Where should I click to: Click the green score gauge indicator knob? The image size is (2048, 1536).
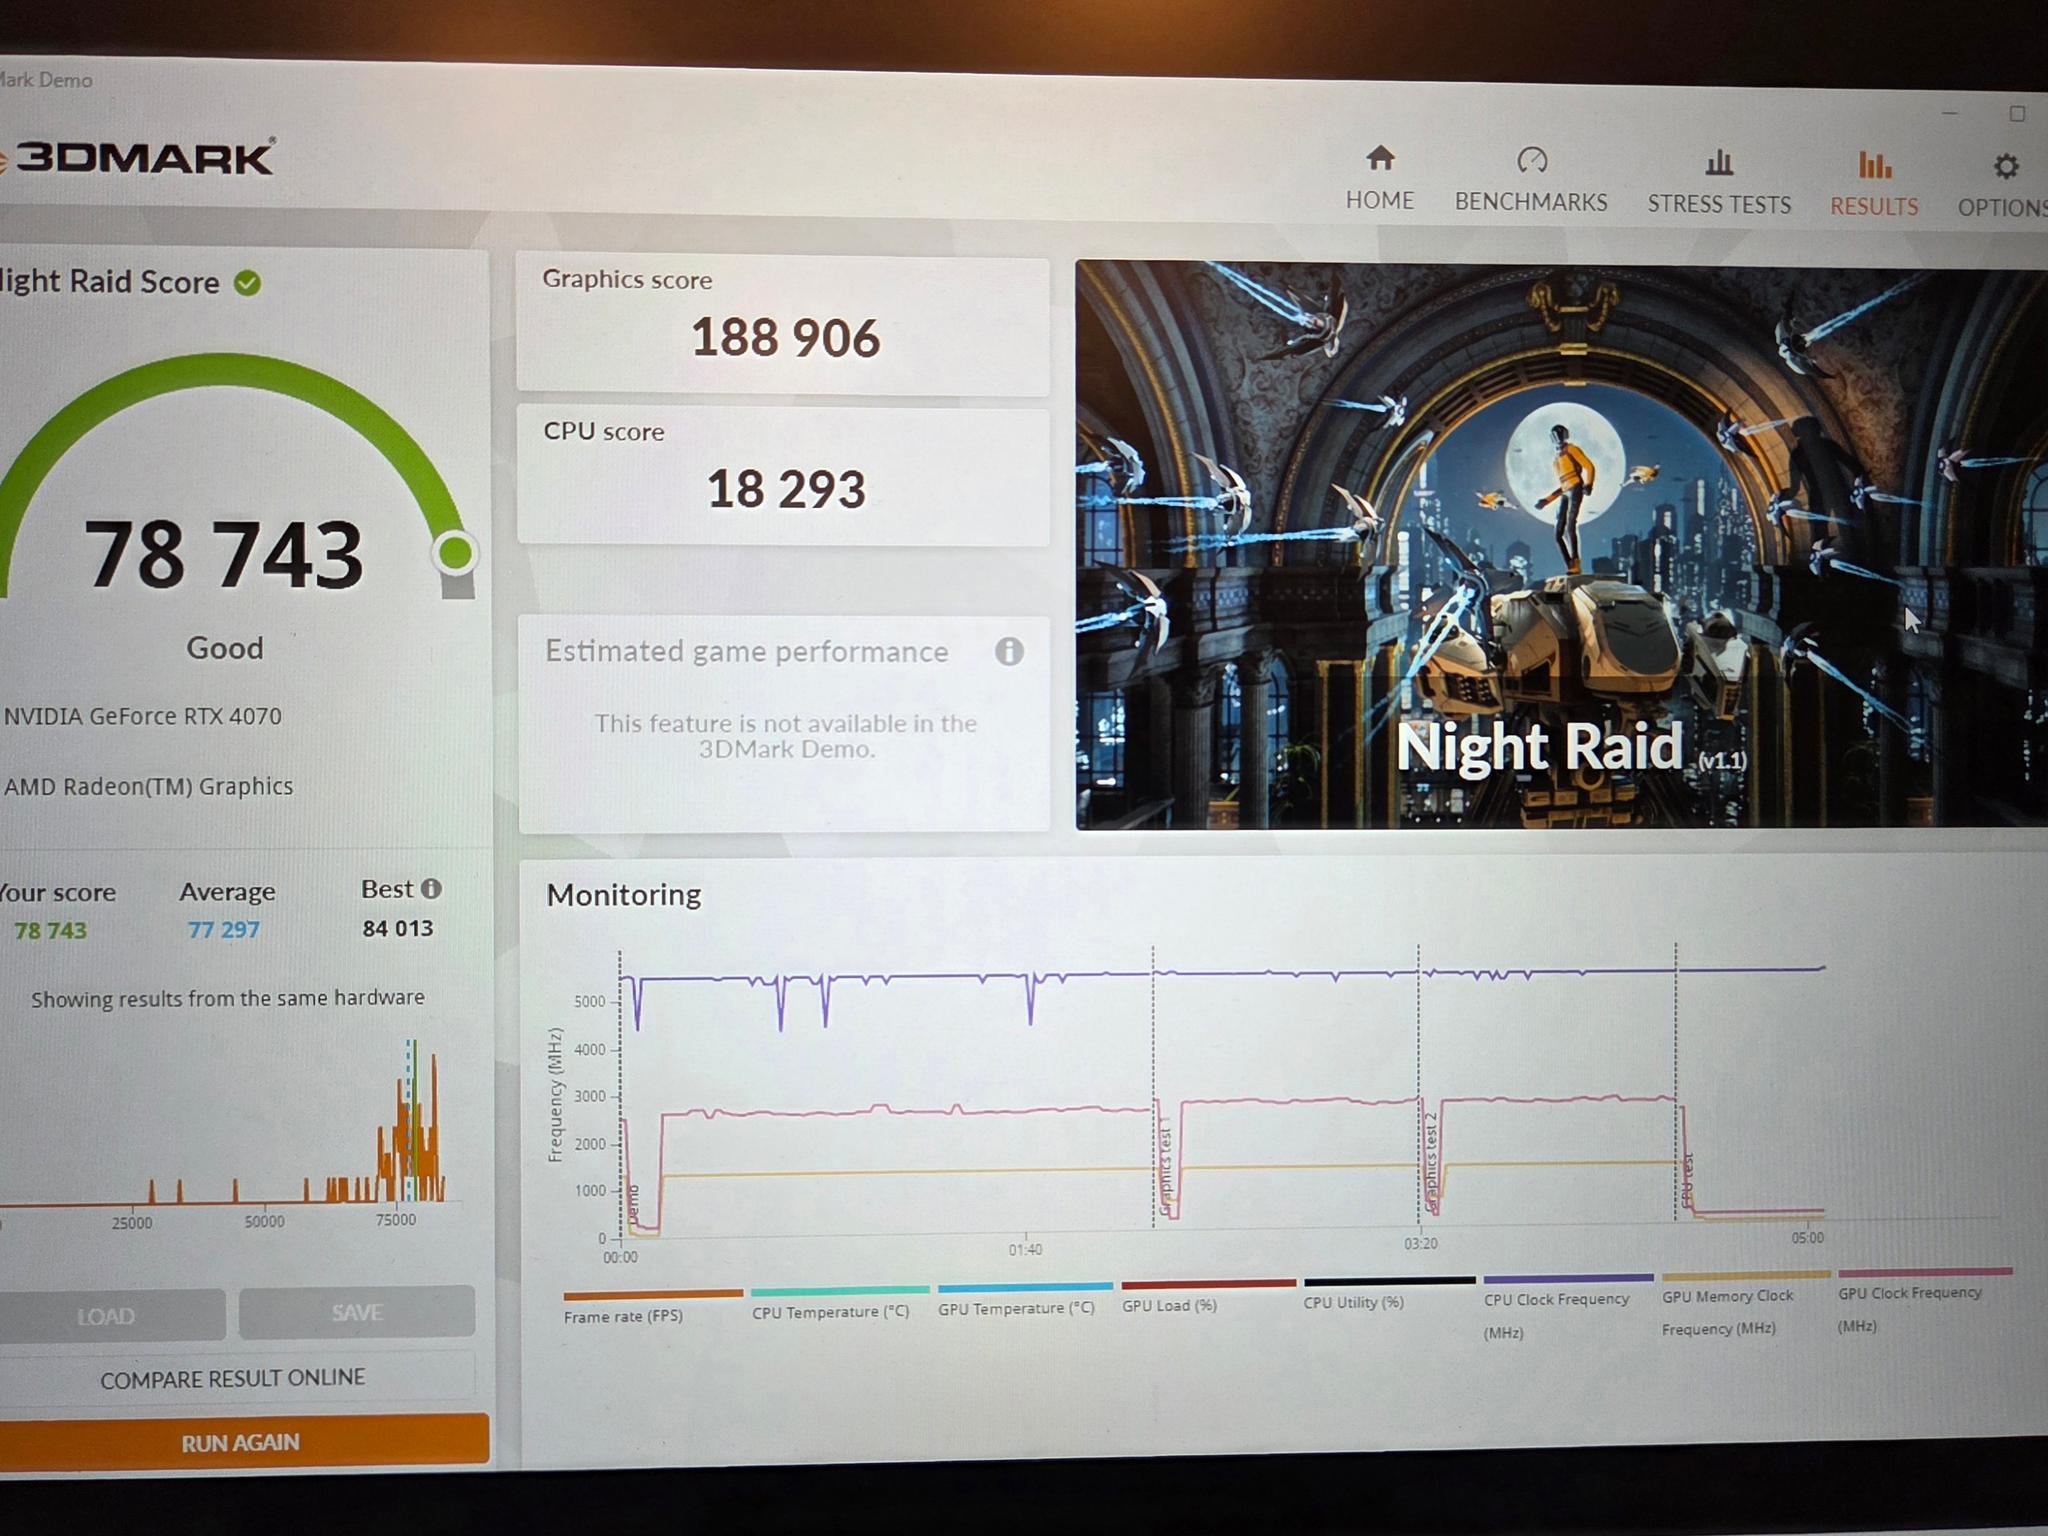455,552
